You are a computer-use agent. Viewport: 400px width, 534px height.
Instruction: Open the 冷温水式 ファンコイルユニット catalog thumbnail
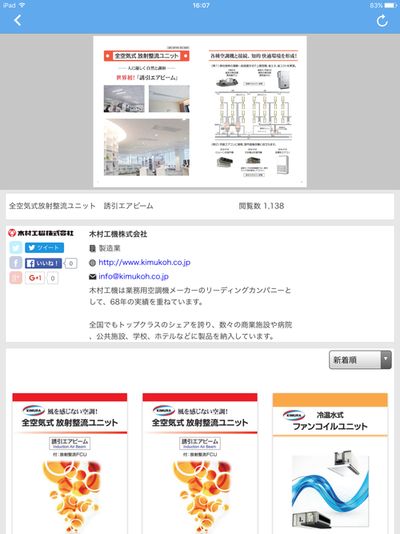tap(330, 463)
